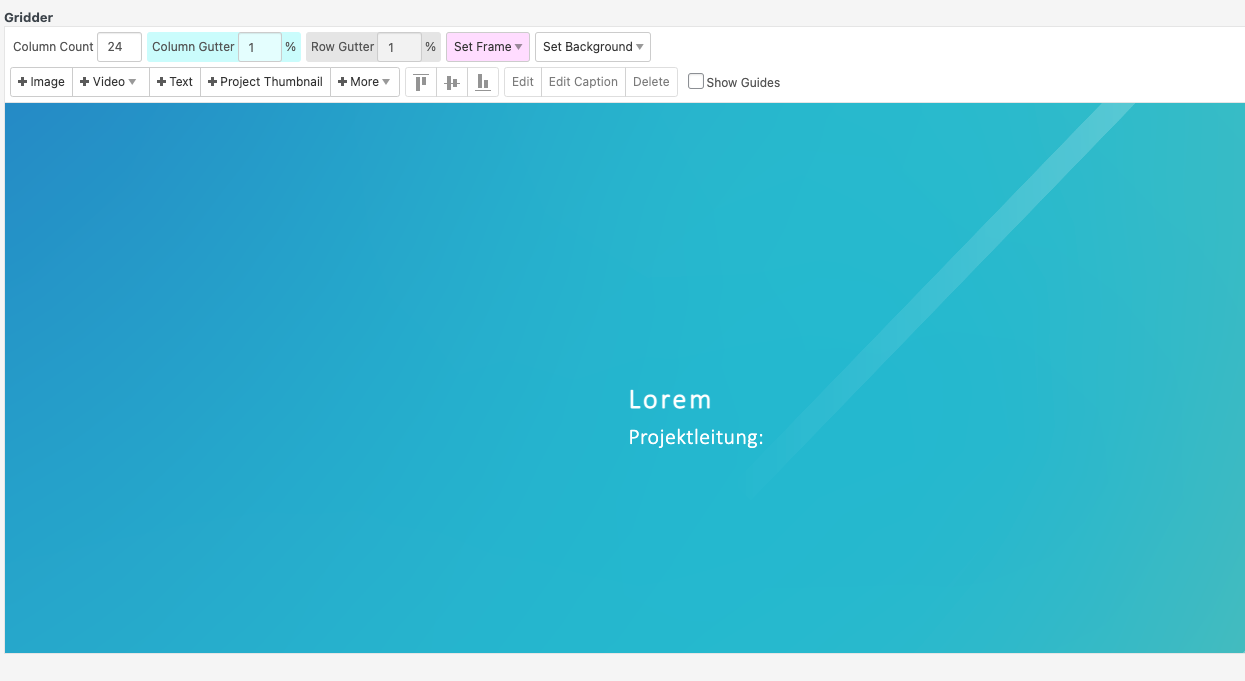Viewport: 1245px width, 681px height.
Task: Click the Gridder panel title
Action: tap(29, 17)
